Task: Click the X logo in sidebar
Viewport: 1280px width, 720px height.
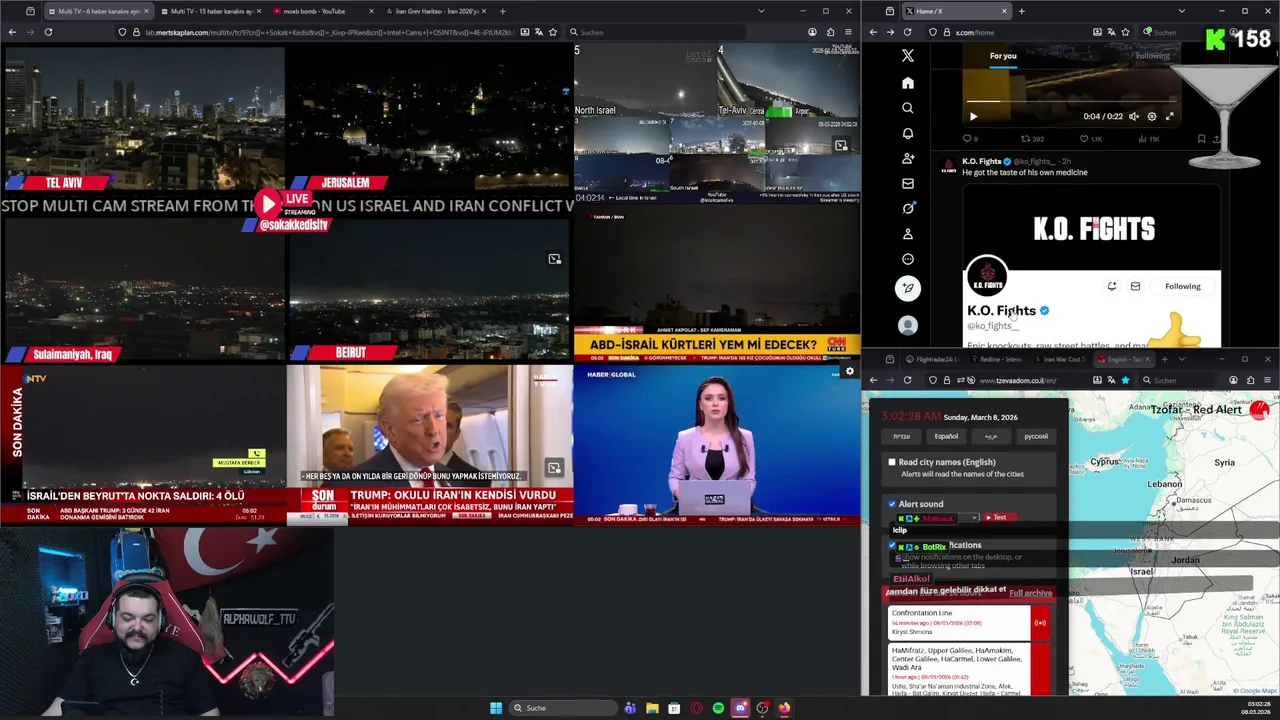Action: [908, 56]
